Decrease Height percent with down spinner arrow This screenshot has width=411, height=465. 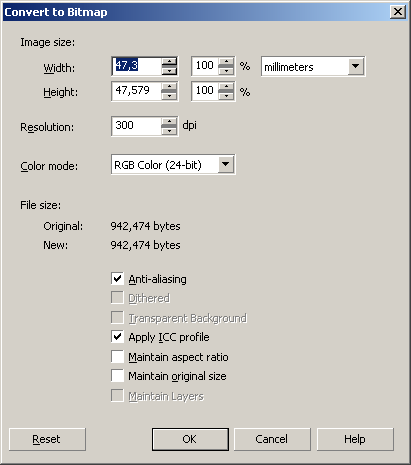coord(226,96)
